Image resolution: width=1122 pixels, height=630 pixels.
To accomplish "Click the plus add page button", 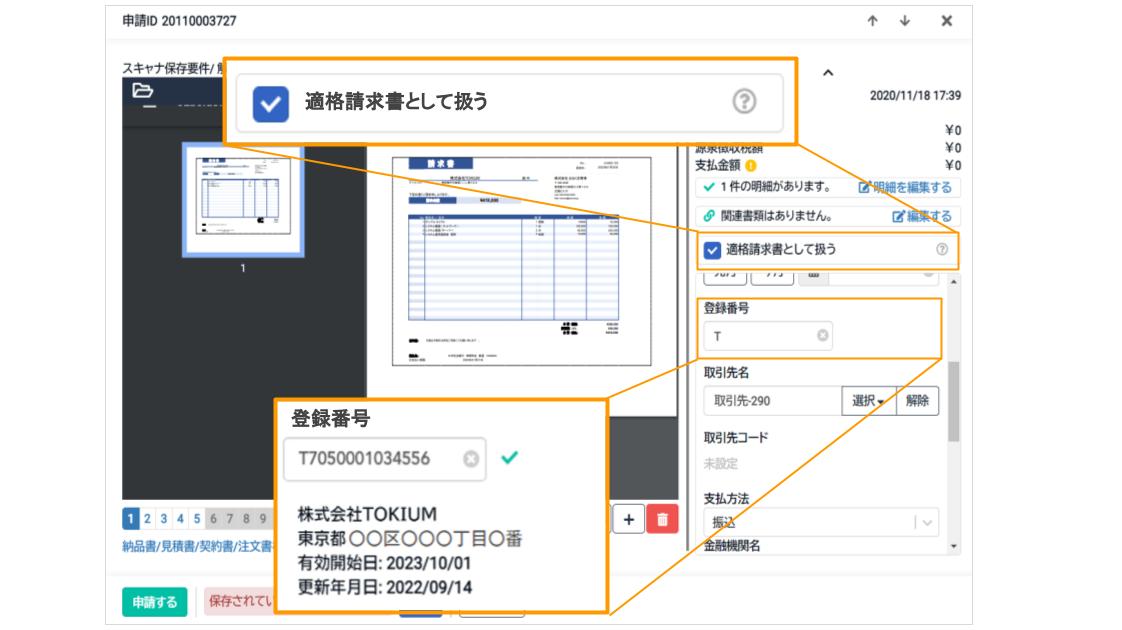I will coord(627,519).
